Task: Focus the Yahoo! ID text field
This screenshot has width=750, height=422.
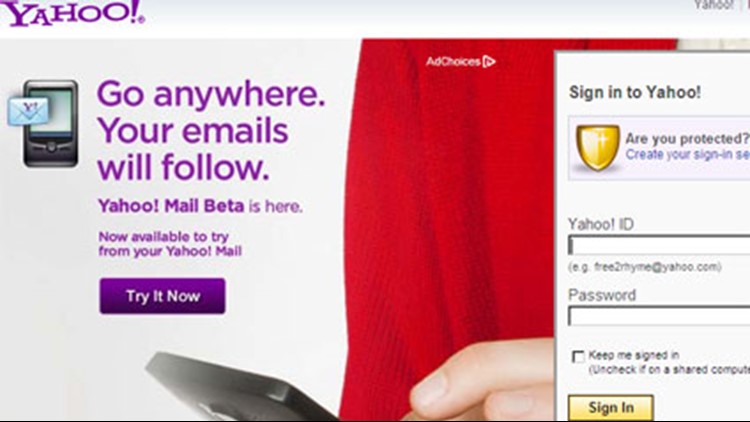Action: [x=659, y=245]
